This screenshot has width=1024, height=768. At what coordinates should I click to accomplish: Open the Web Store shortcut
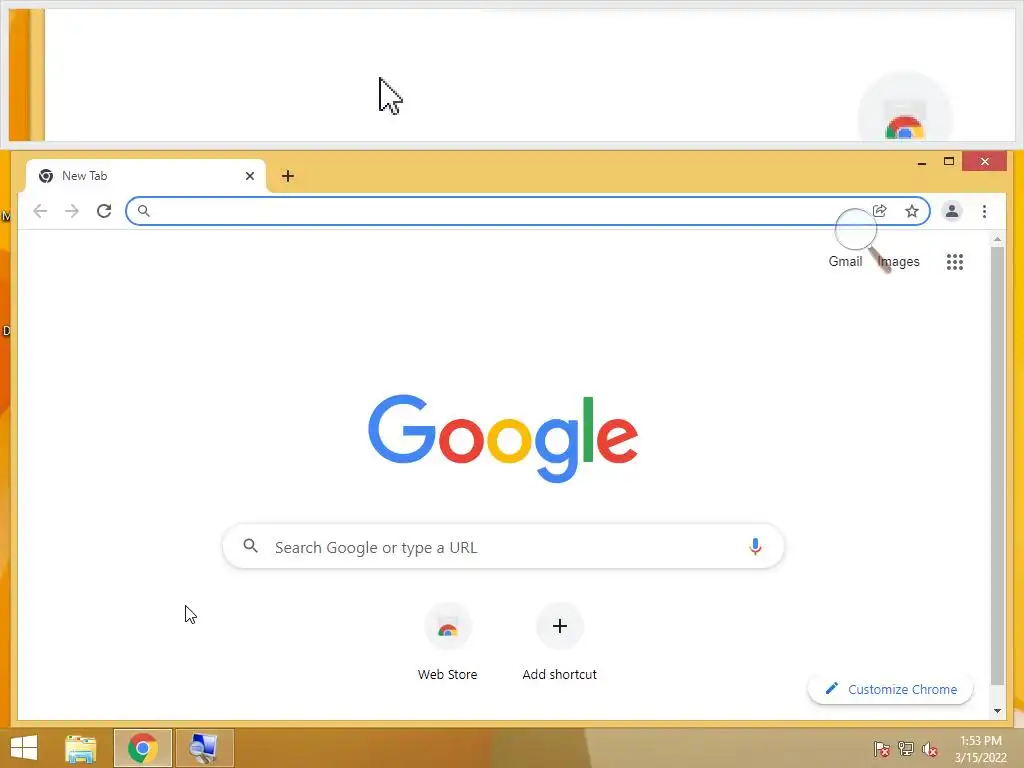tap(447, 642)
